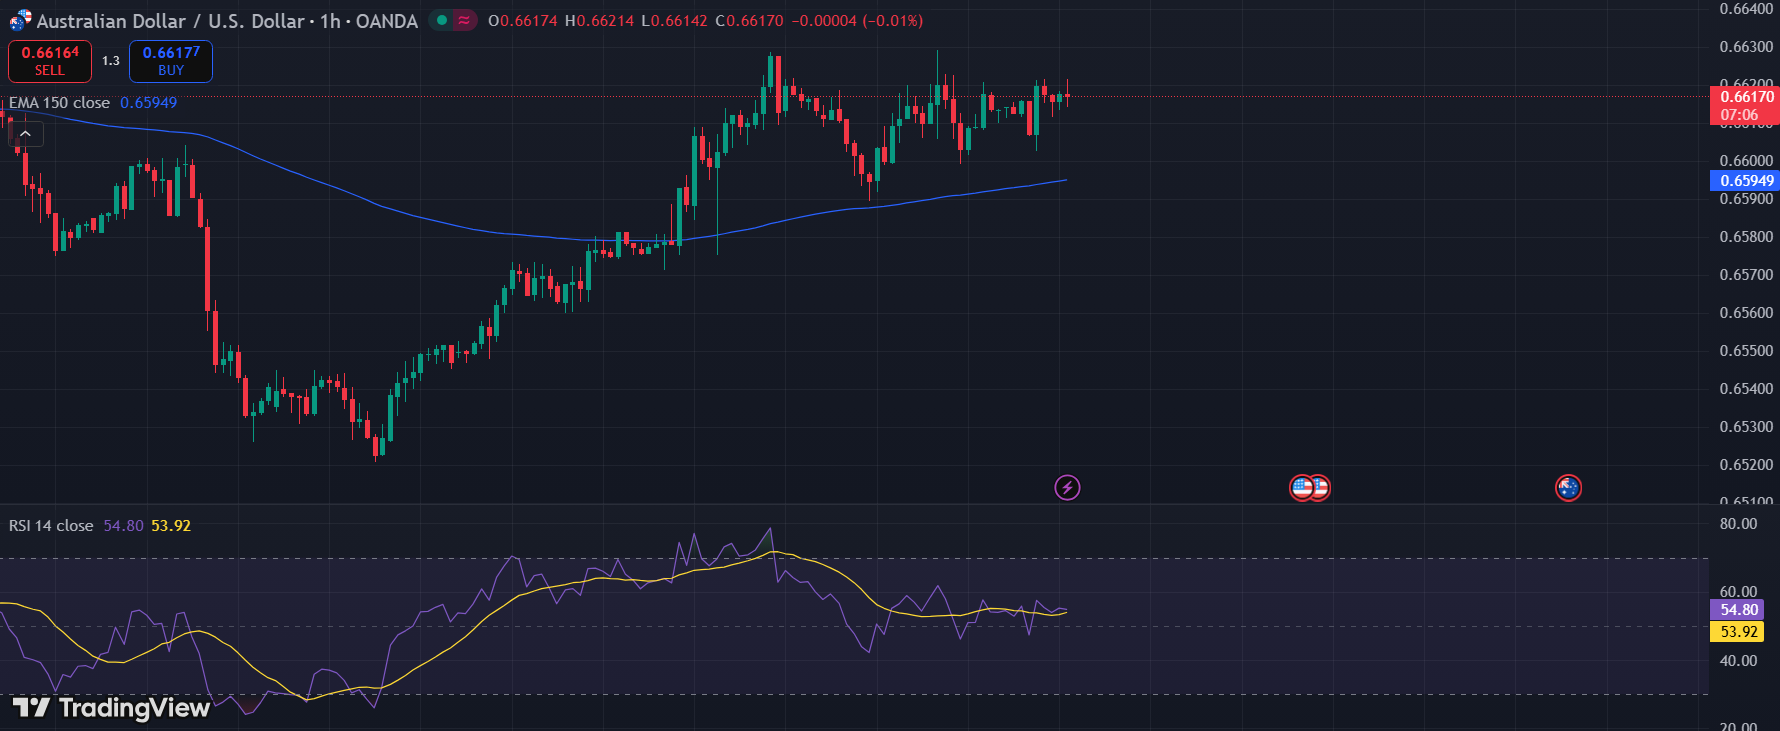
Task: Click the 1.3 spread value between Sell and Buy
Action: coord(111,61)
